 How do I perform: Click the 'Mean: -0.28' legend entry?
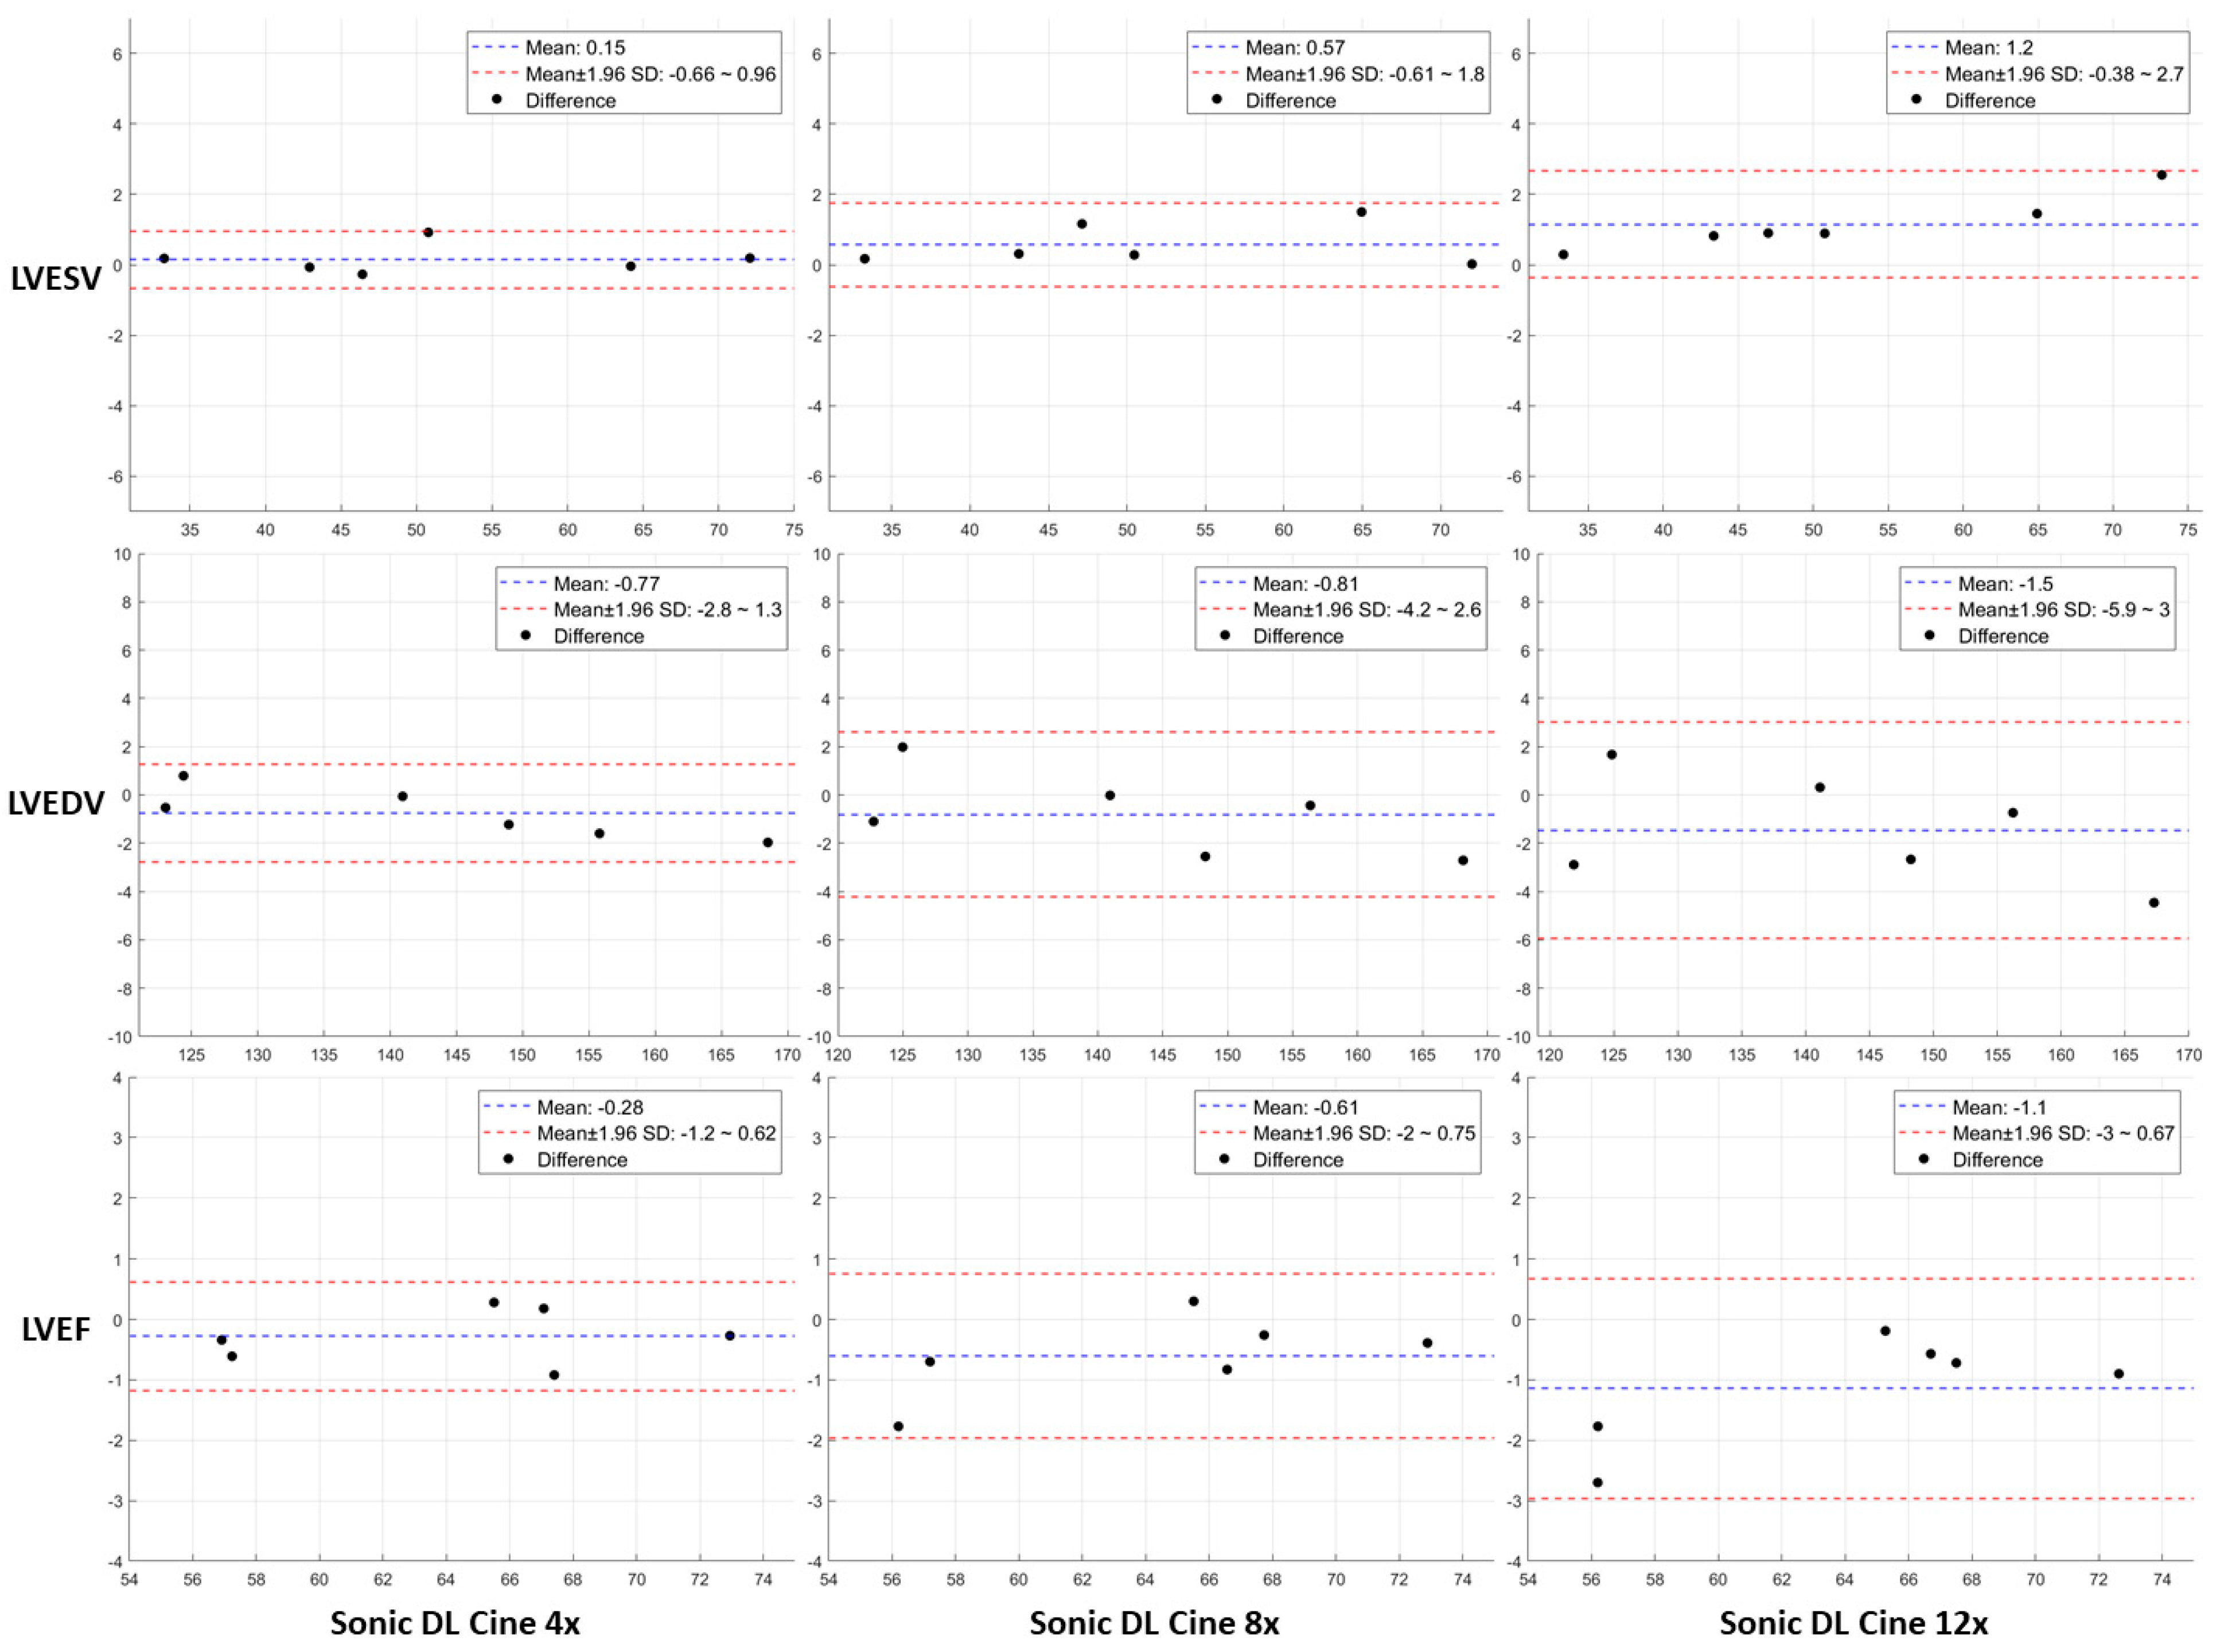point(590,1108)
